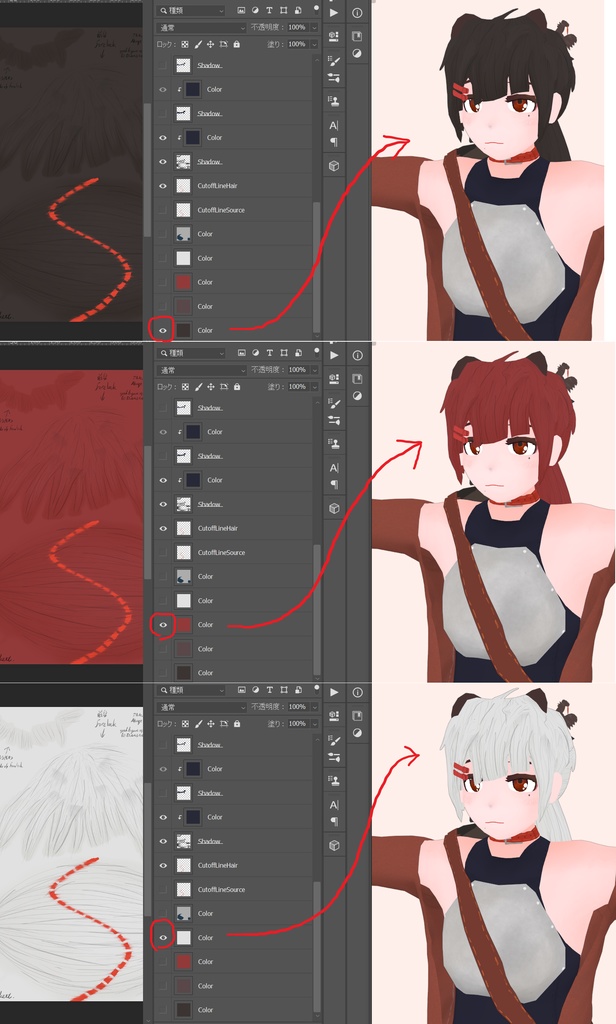The height and width of the screenshot is (1024, 616).
Task: Hide the dark brown Color layer, brown-hair panel
Action: pos(163,330)
